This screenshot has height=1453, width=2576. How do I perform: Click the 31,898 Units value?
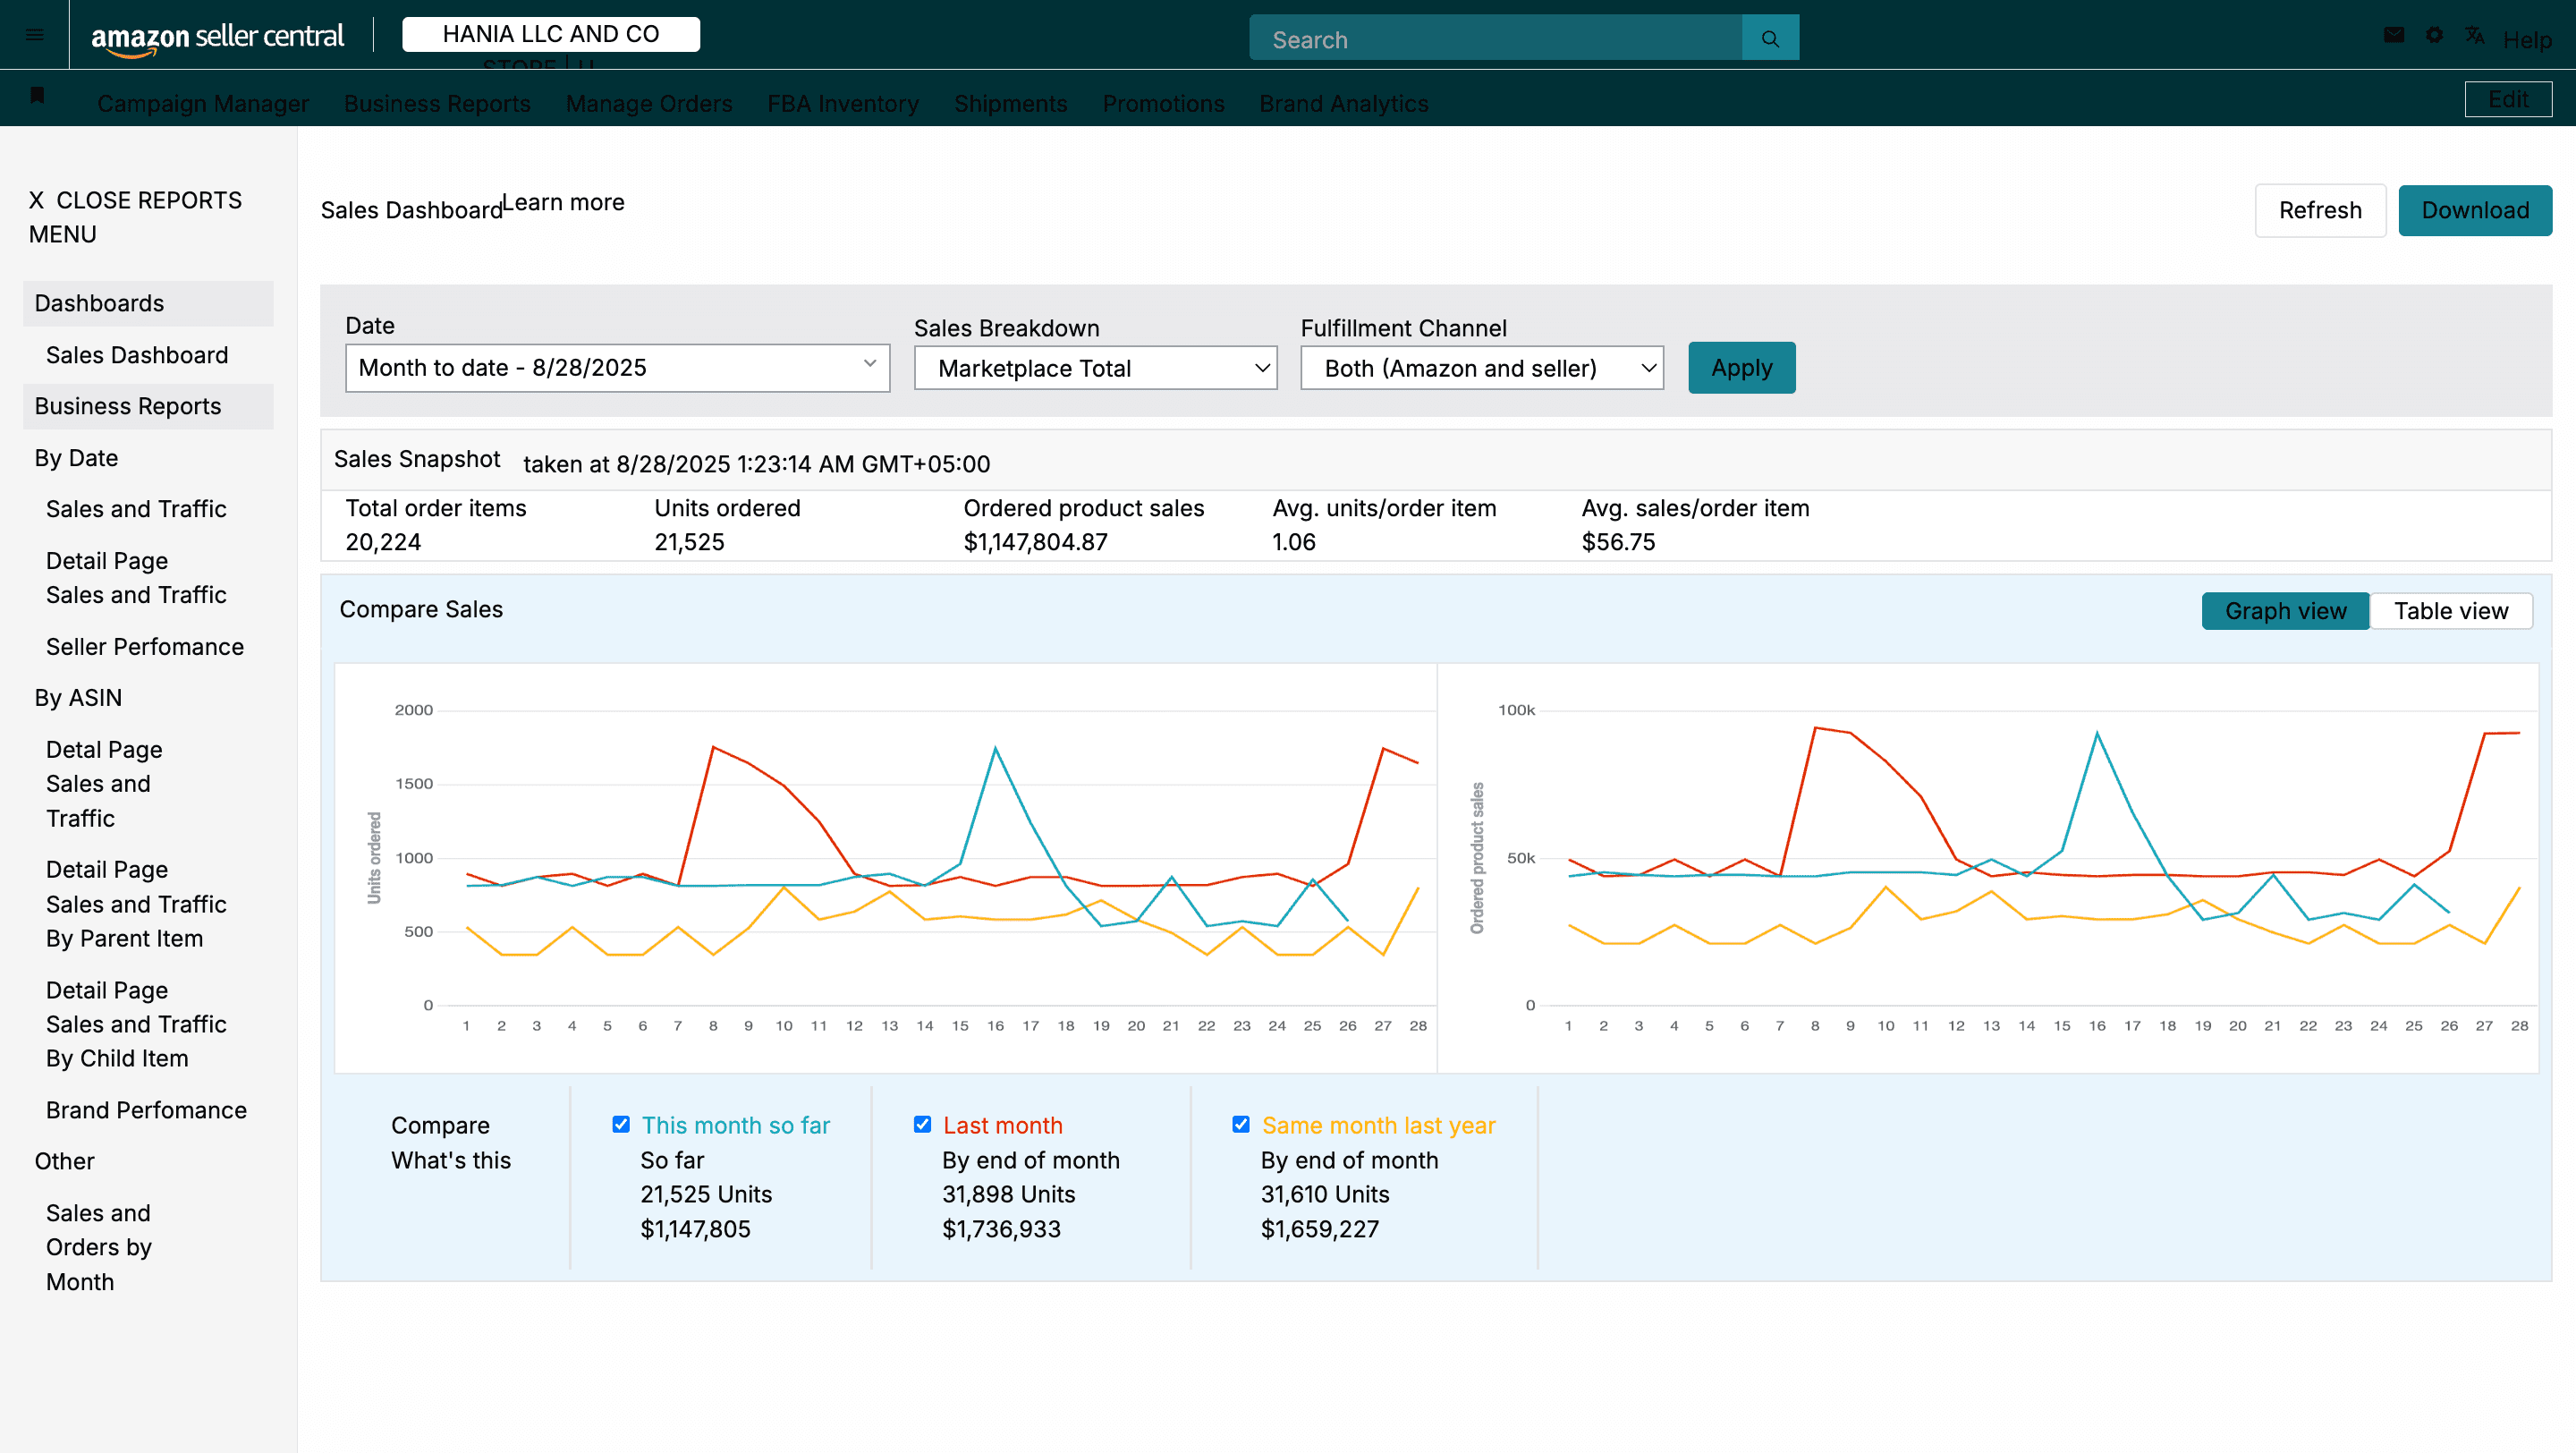pos(1008,1194)
